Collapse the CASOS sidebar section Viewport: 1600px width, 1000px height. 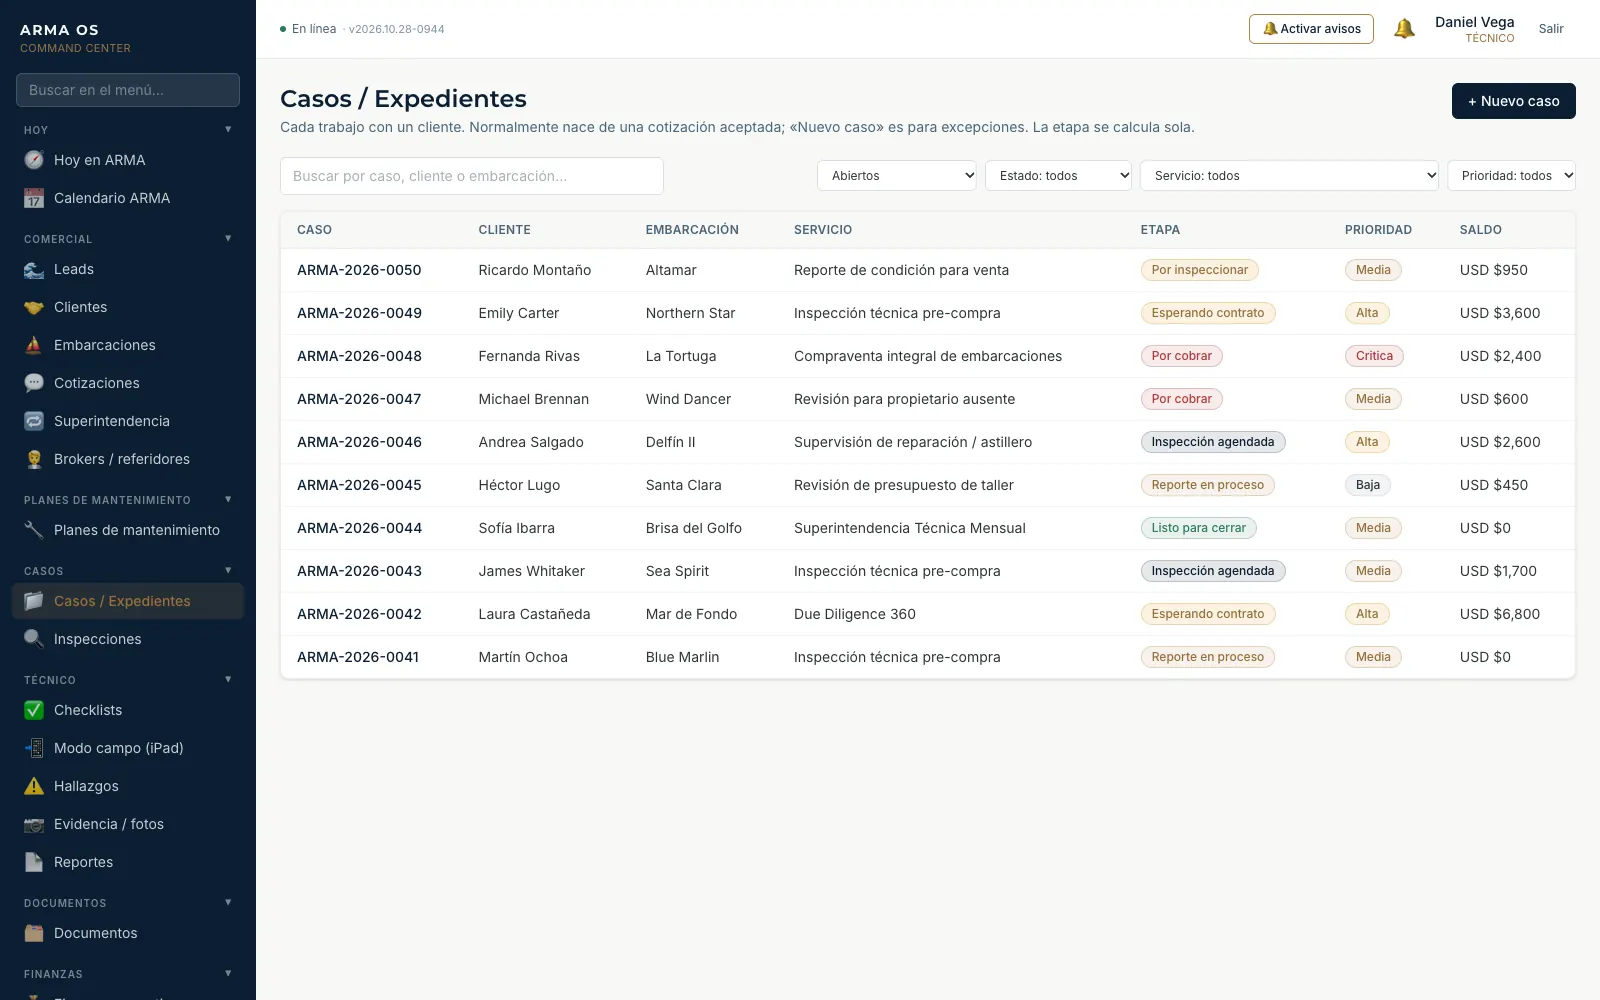[228, 571]
